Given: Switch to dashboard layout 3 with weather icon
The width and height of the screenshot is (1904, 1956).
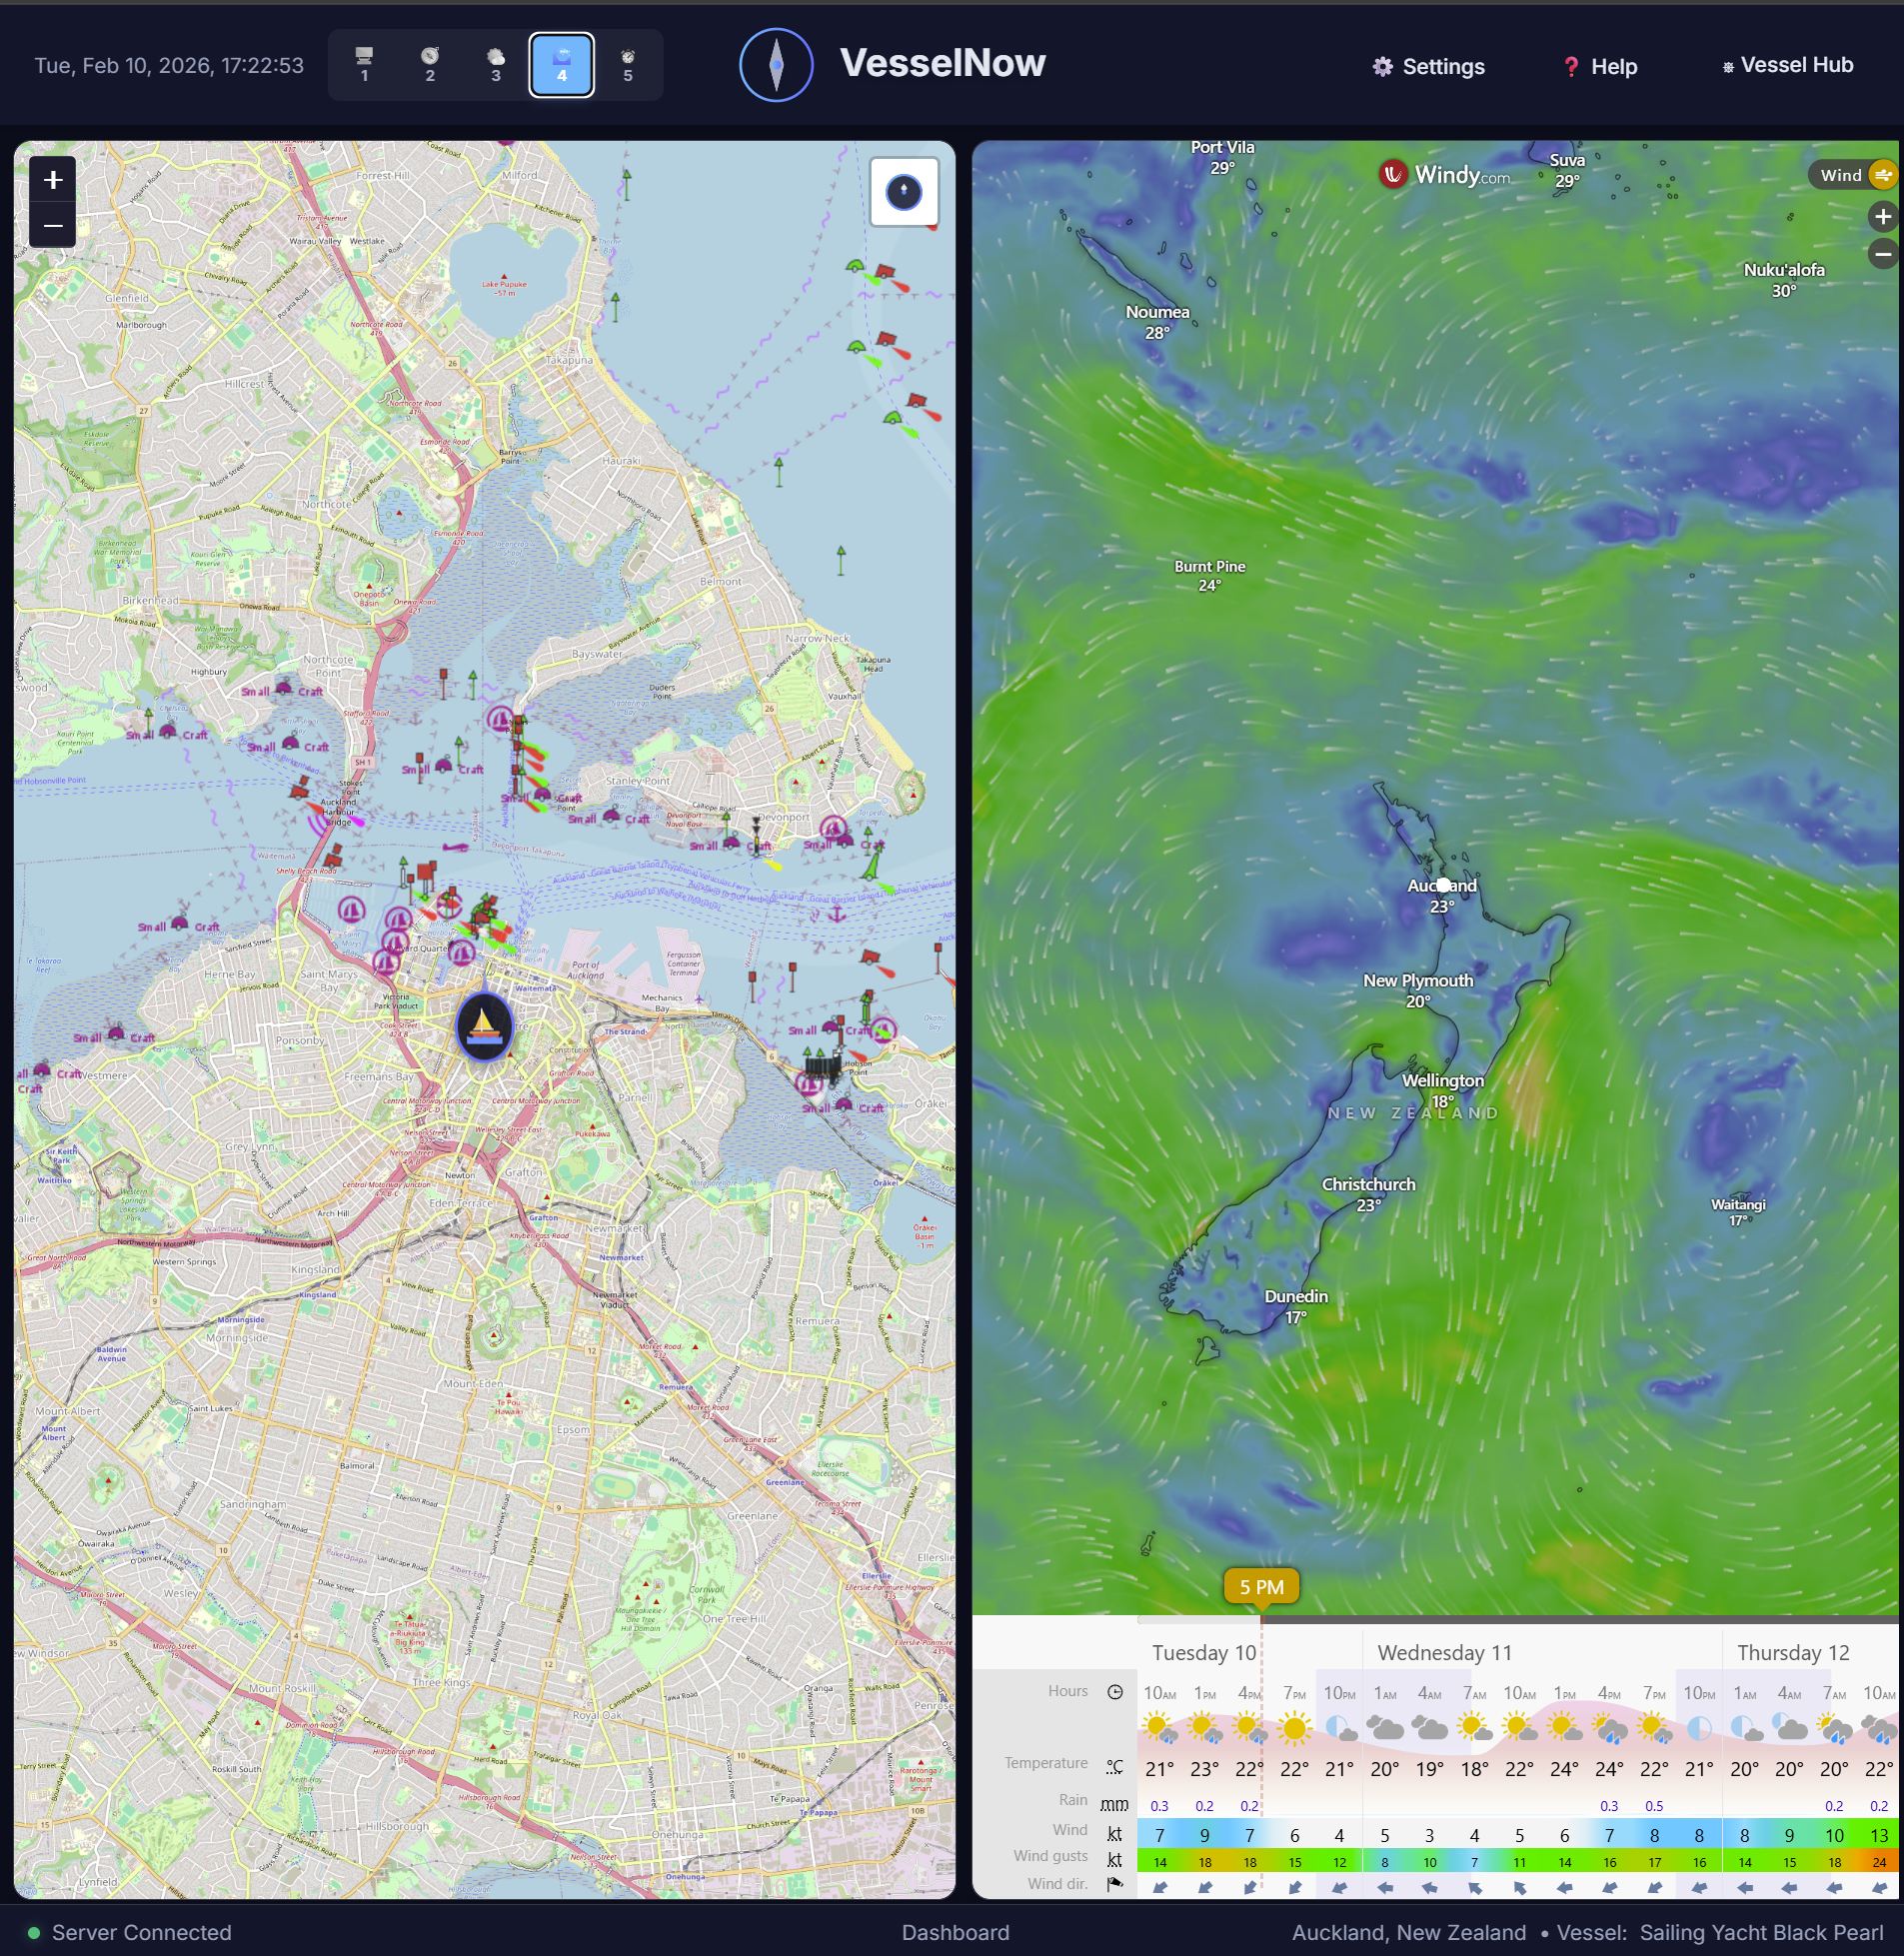Looking at the screenshot, I should coord(496,65).
